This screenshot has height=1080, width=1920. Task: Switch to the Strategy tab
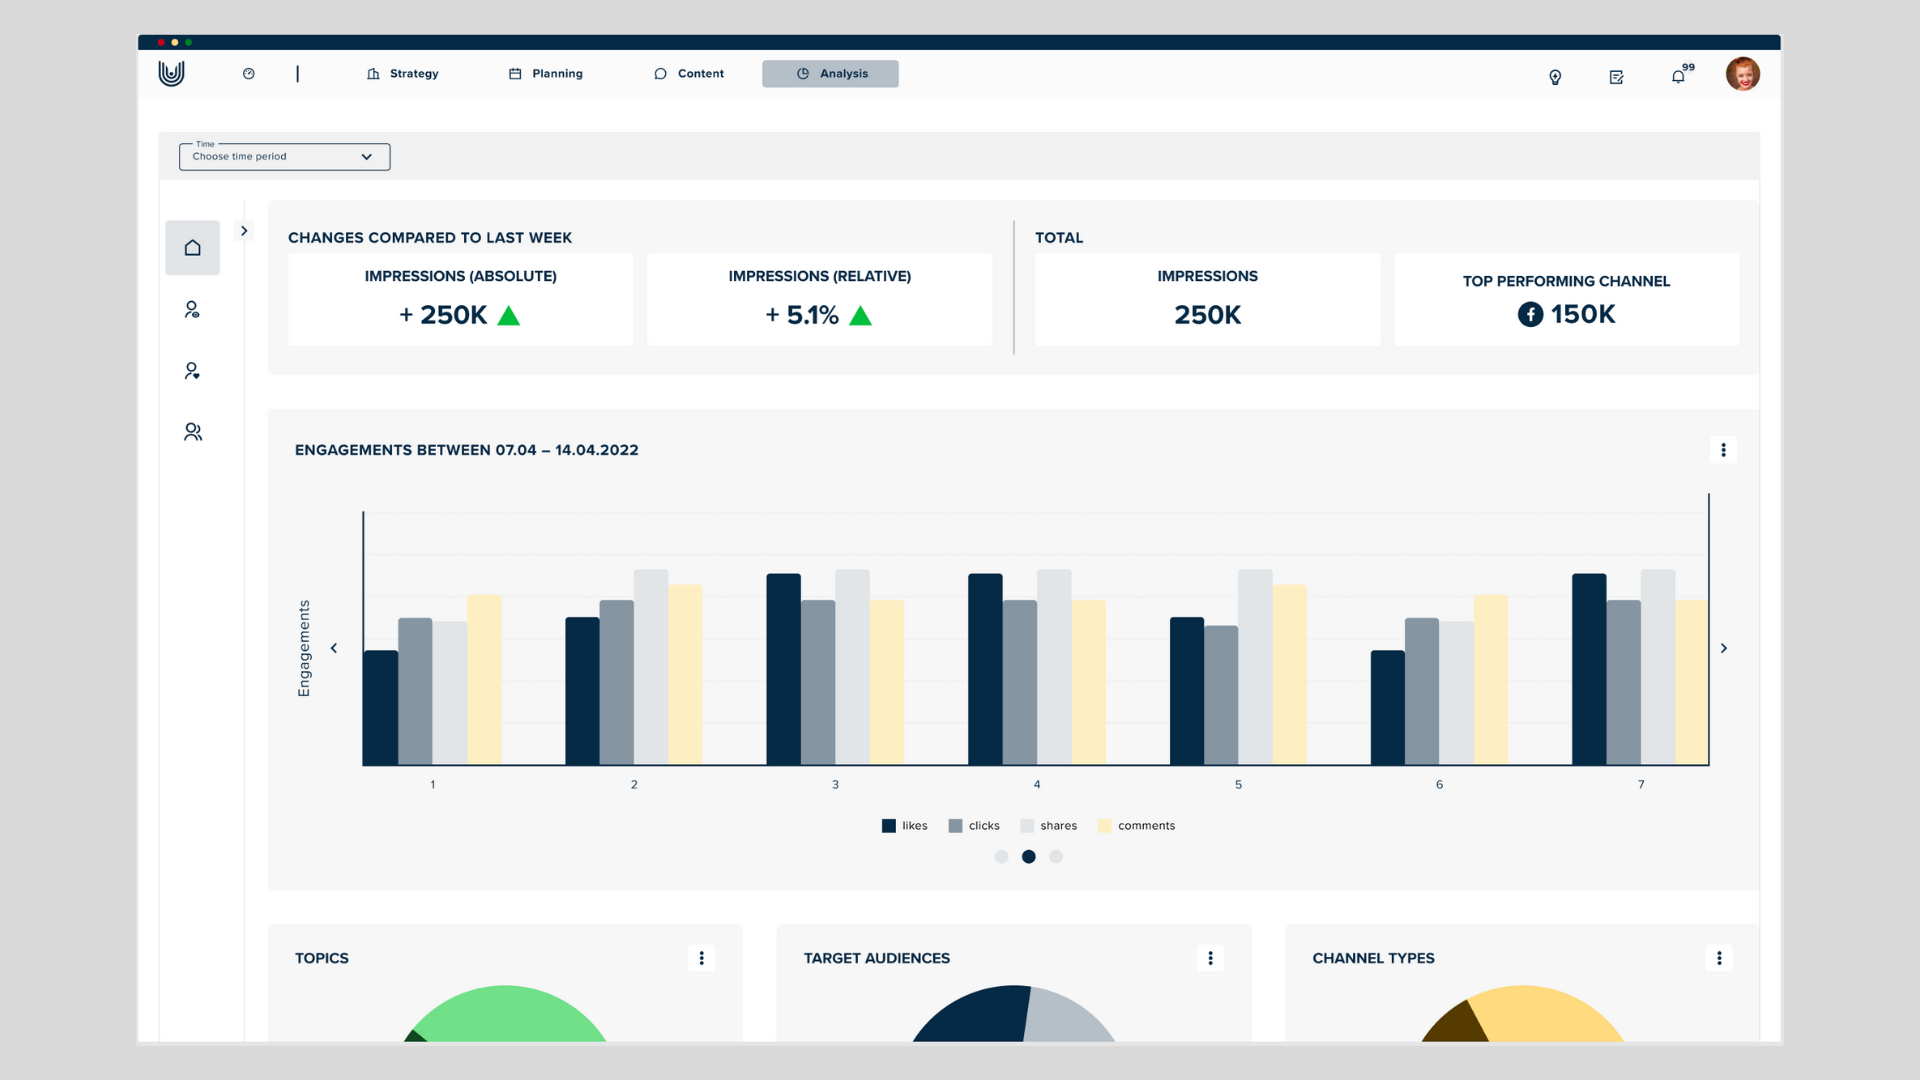pos(402,74)
